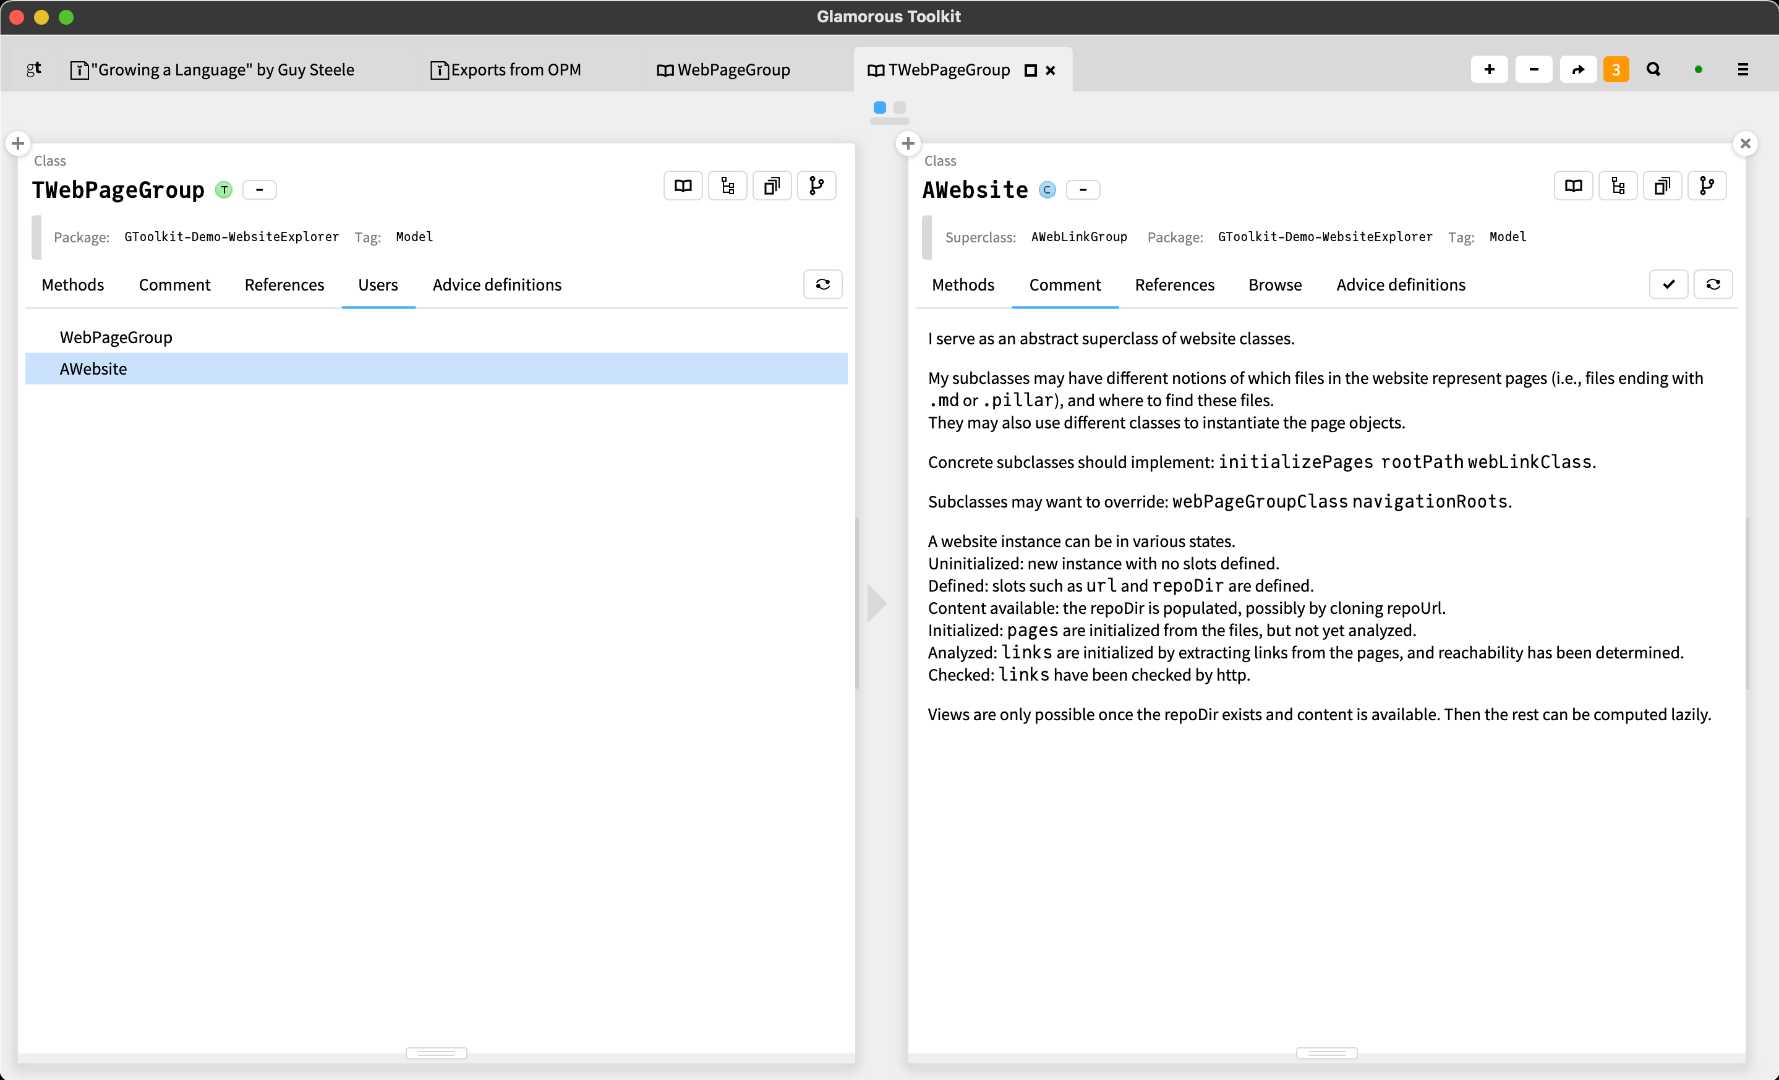This screenshot has width=1779, height=1080.
Task: Click branch icon in TWebPageGroup pane
Action: [x=816, y=186]
